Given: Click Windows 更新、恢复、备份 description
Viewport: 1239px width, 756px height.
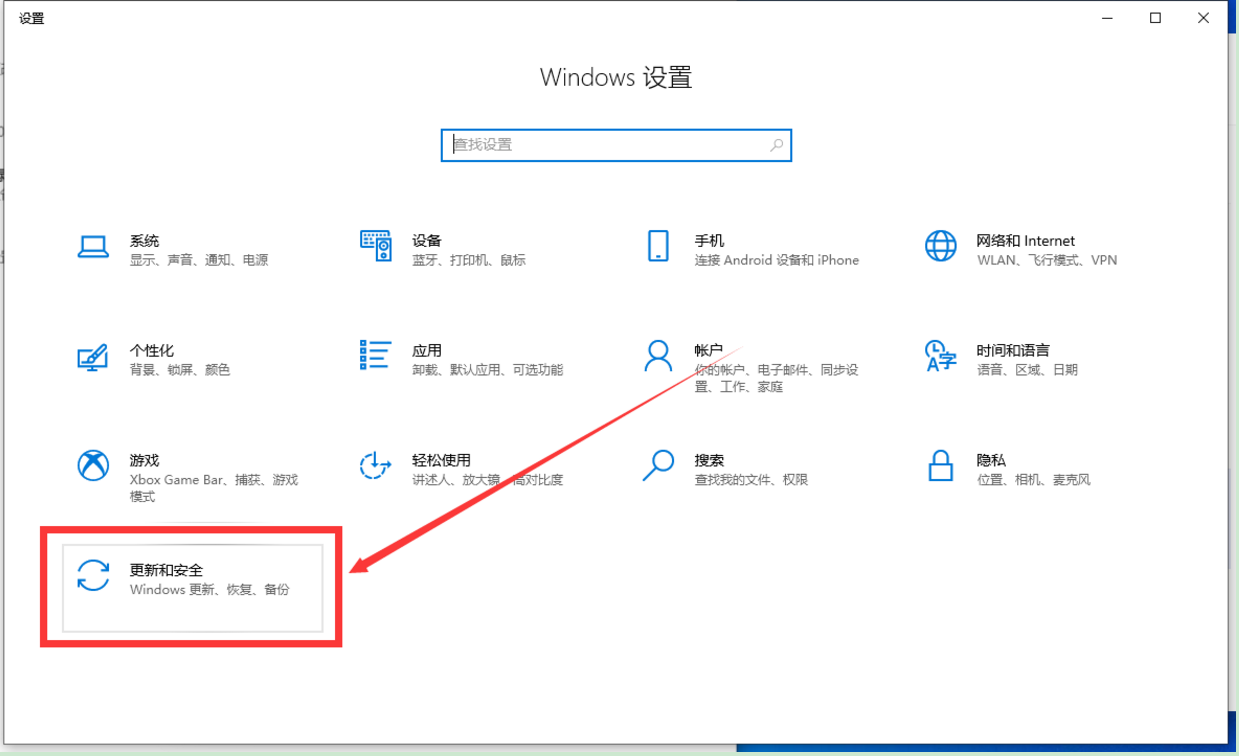Looking at the screenshot, I should point(210,590).
